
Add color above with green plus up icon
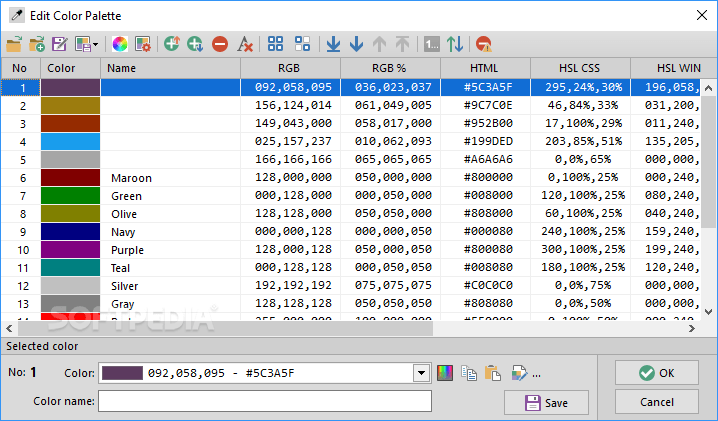coord(172,44)
